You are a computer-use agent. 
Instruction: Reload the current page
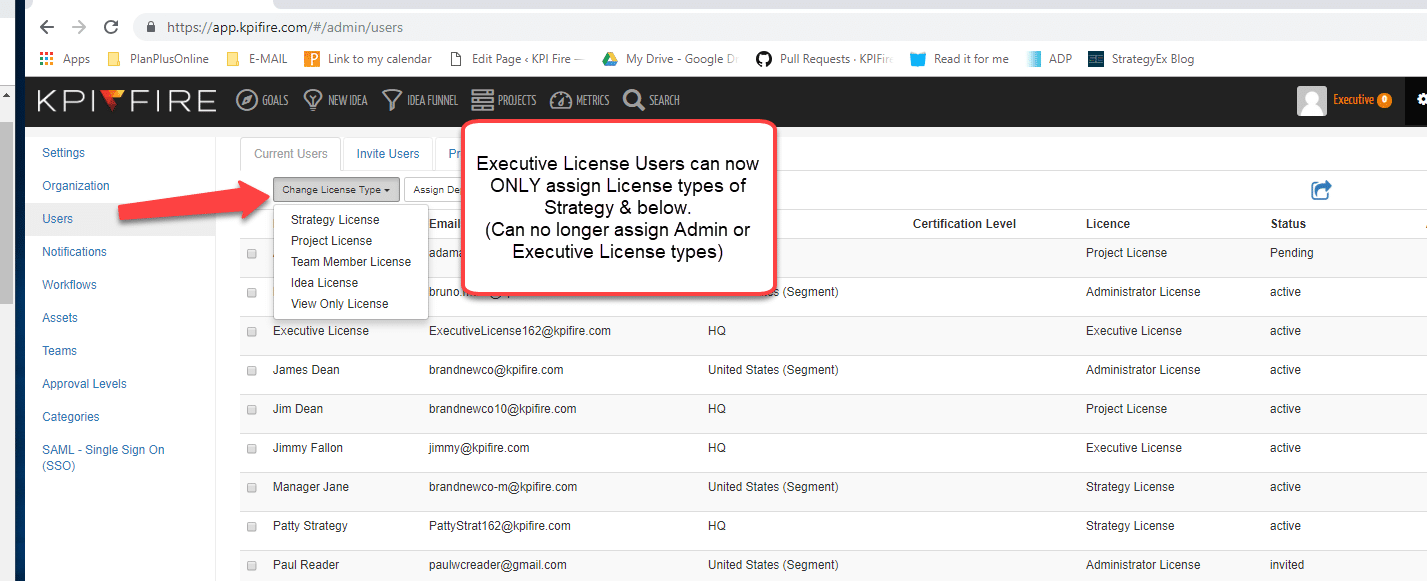pos(111,27)
